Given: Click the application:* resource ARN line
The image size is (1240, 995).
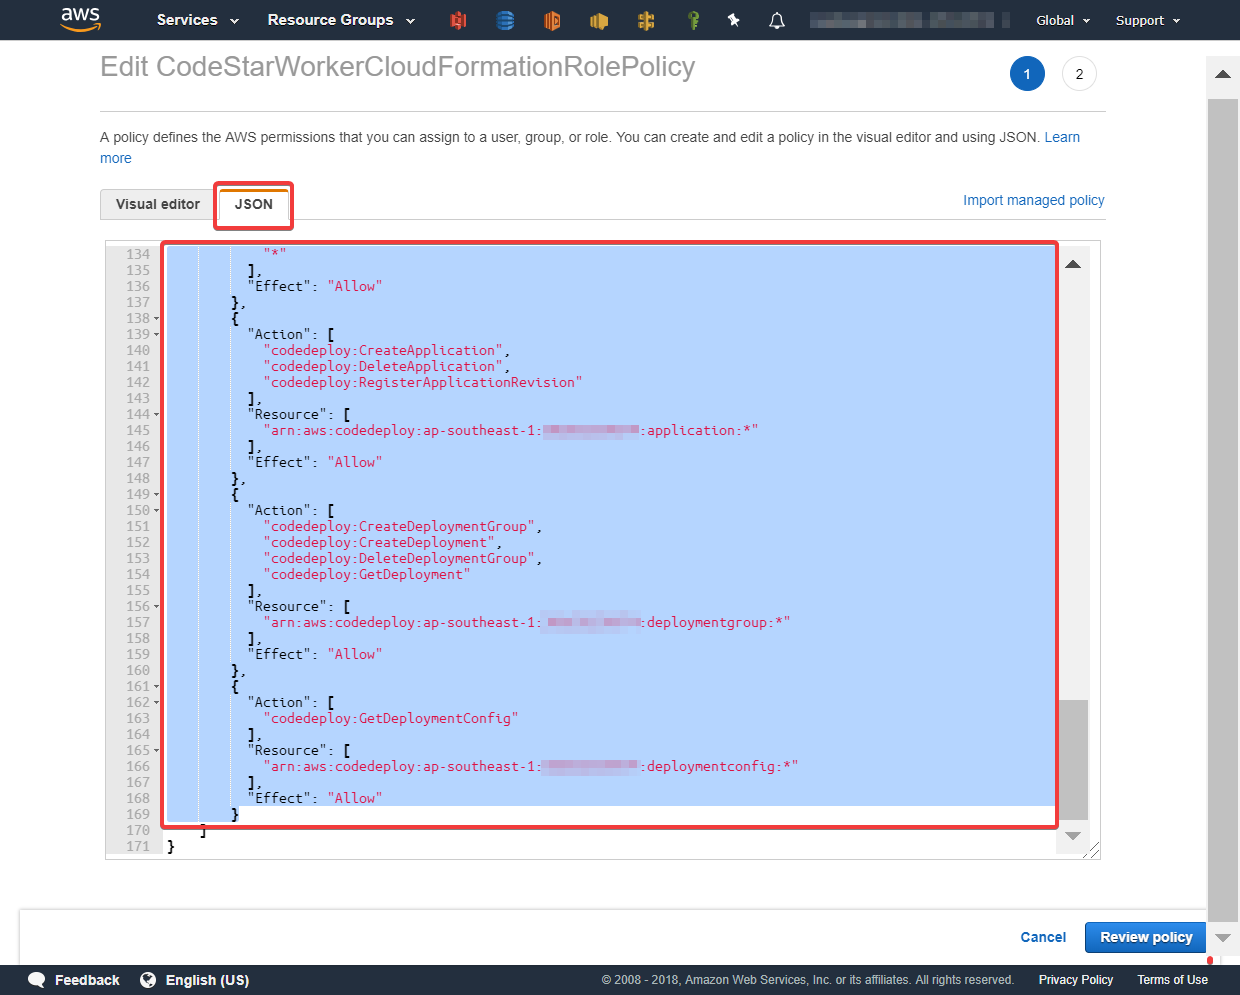Looking at the screenshot, I should click(x=511, y=431).
